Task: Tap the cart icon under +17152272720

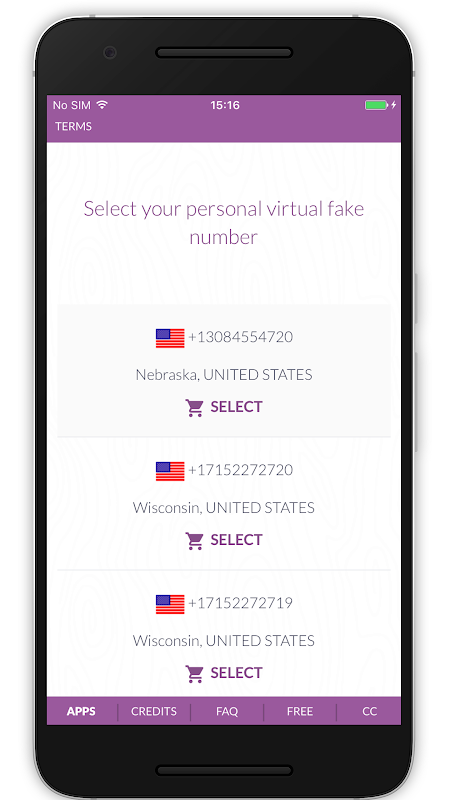Action: [x=194, y=541]
